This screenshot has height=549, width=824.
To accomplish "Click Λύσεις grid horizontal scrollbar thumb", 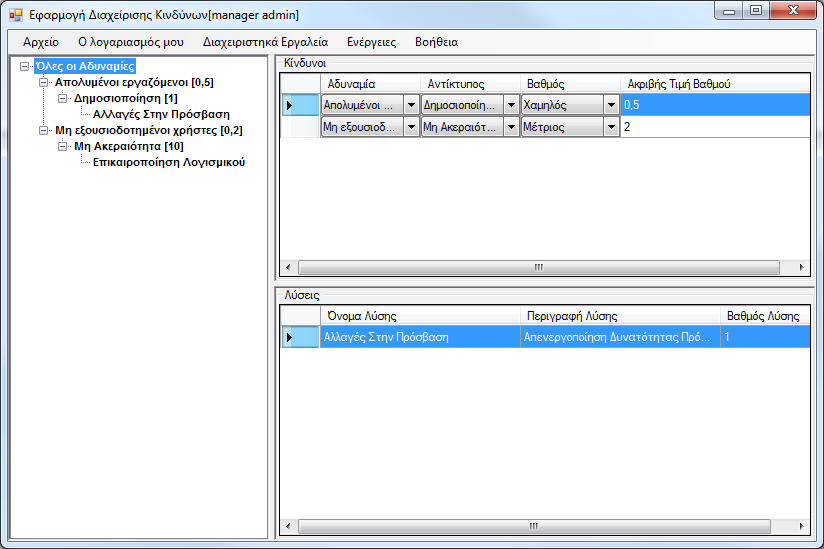I will tap(534, 526).
